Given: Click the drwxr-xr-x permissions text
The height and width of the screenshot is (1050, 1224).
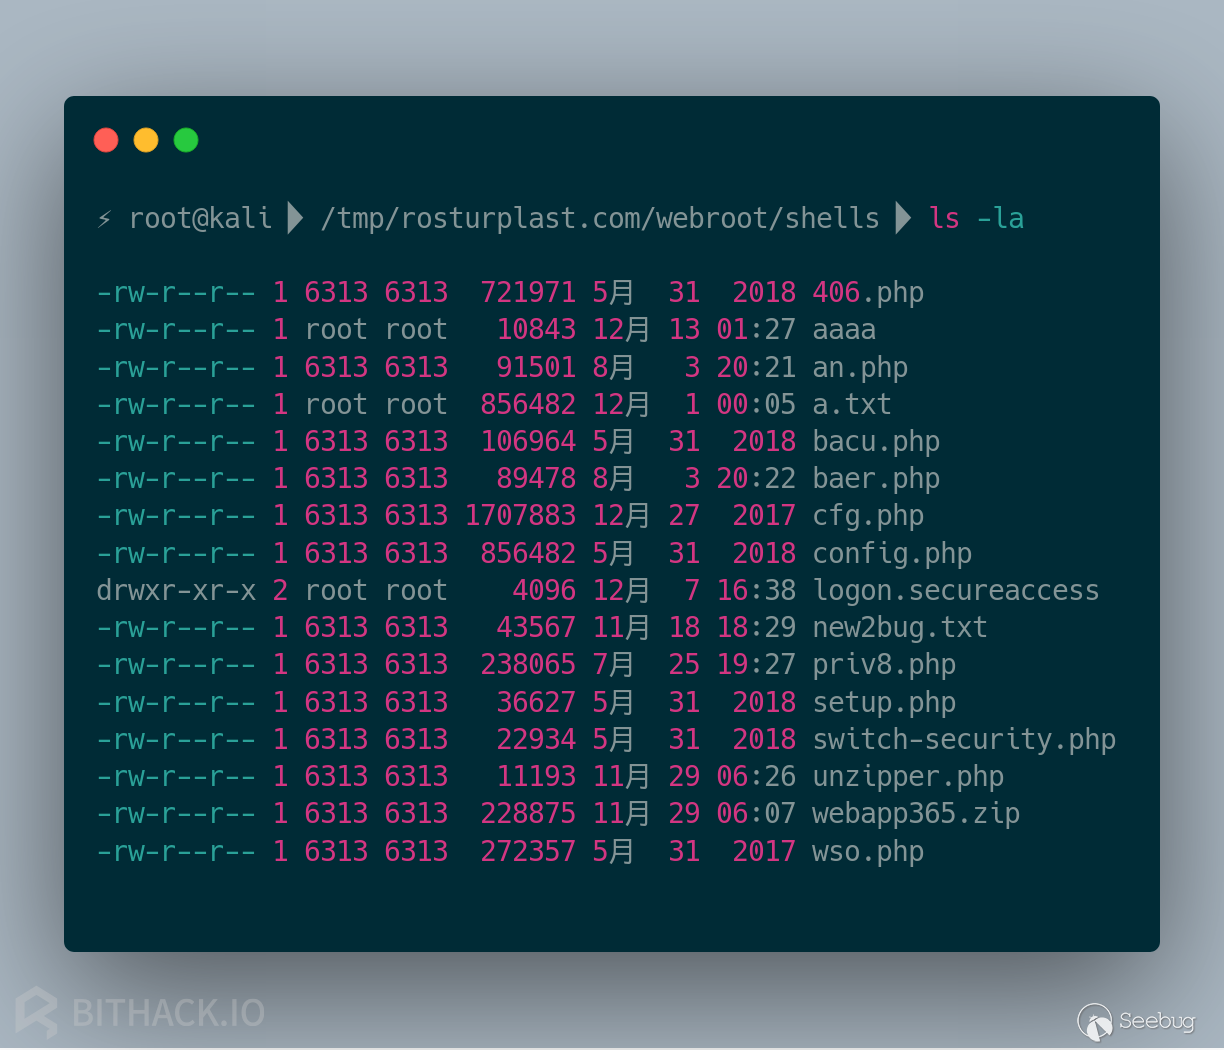Looking at the screenshot, I should point(176,590).
